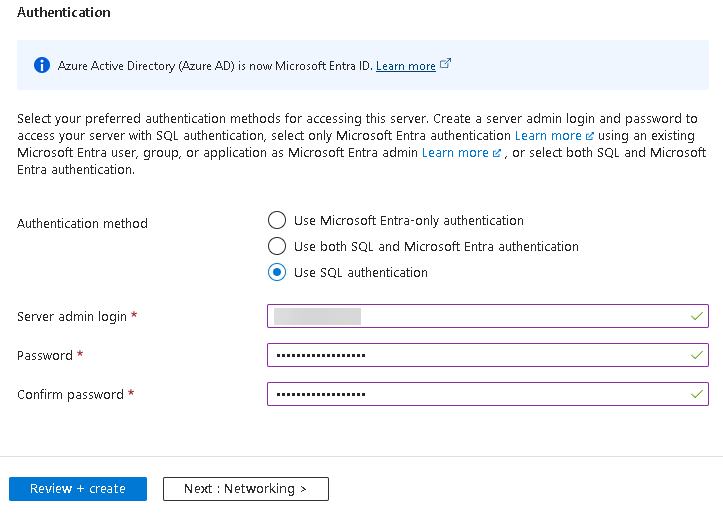Click the Confirm password label
Image resolution: width=723 pixels, height=518 pixels.
71,394
